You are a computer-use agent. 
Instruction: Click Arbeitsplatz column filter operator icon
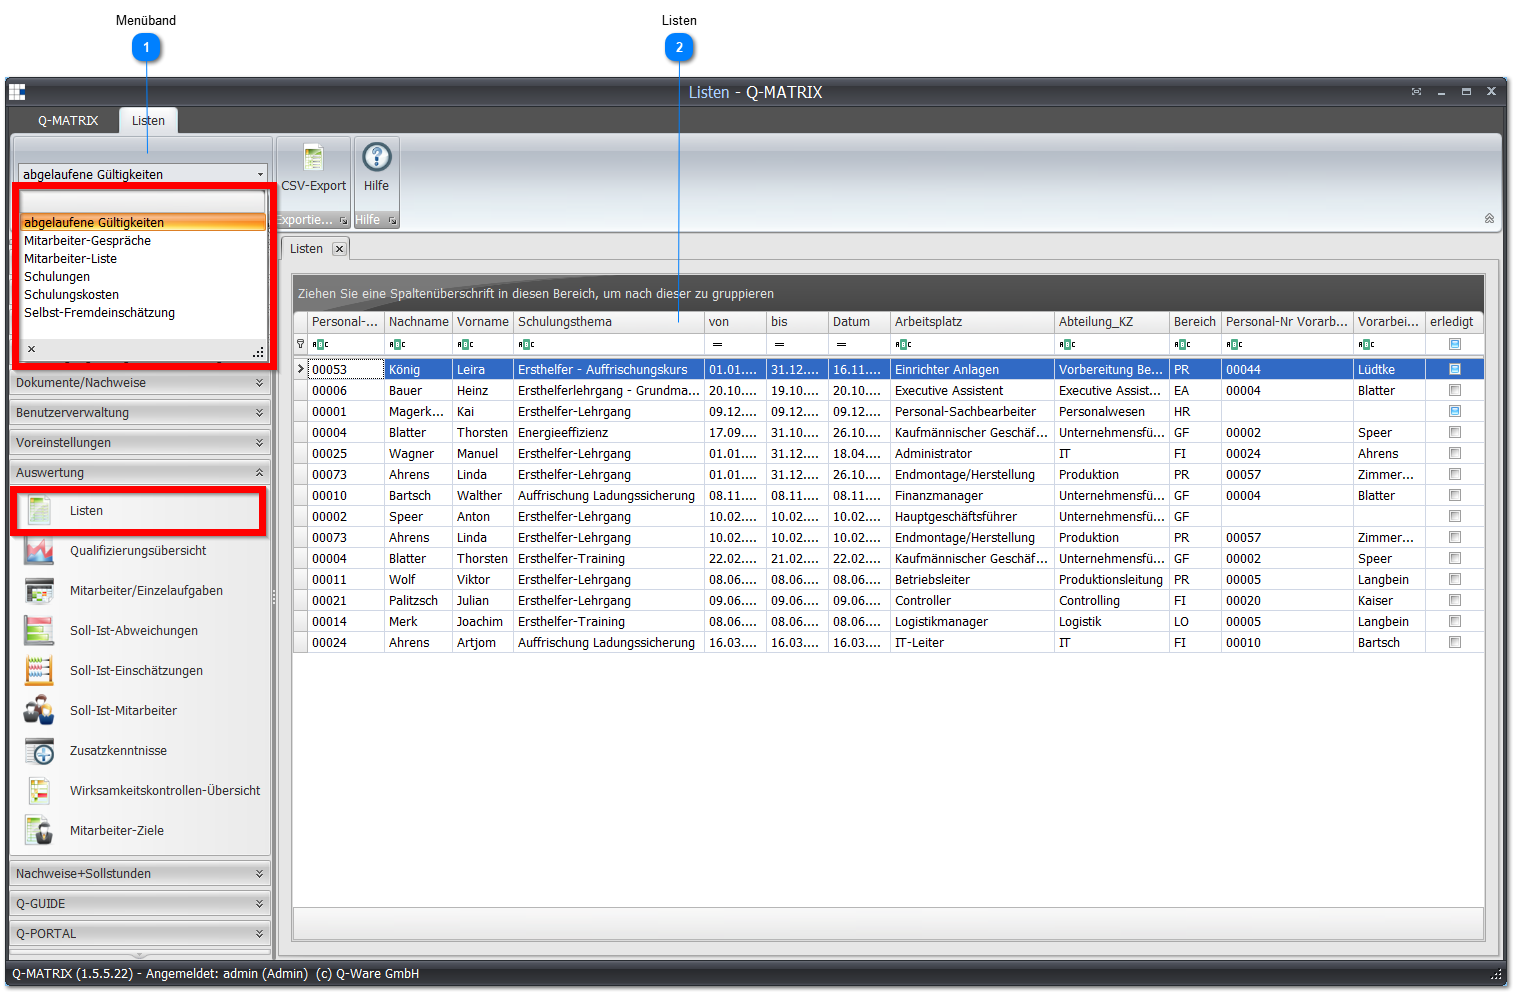tap(903, 344)
